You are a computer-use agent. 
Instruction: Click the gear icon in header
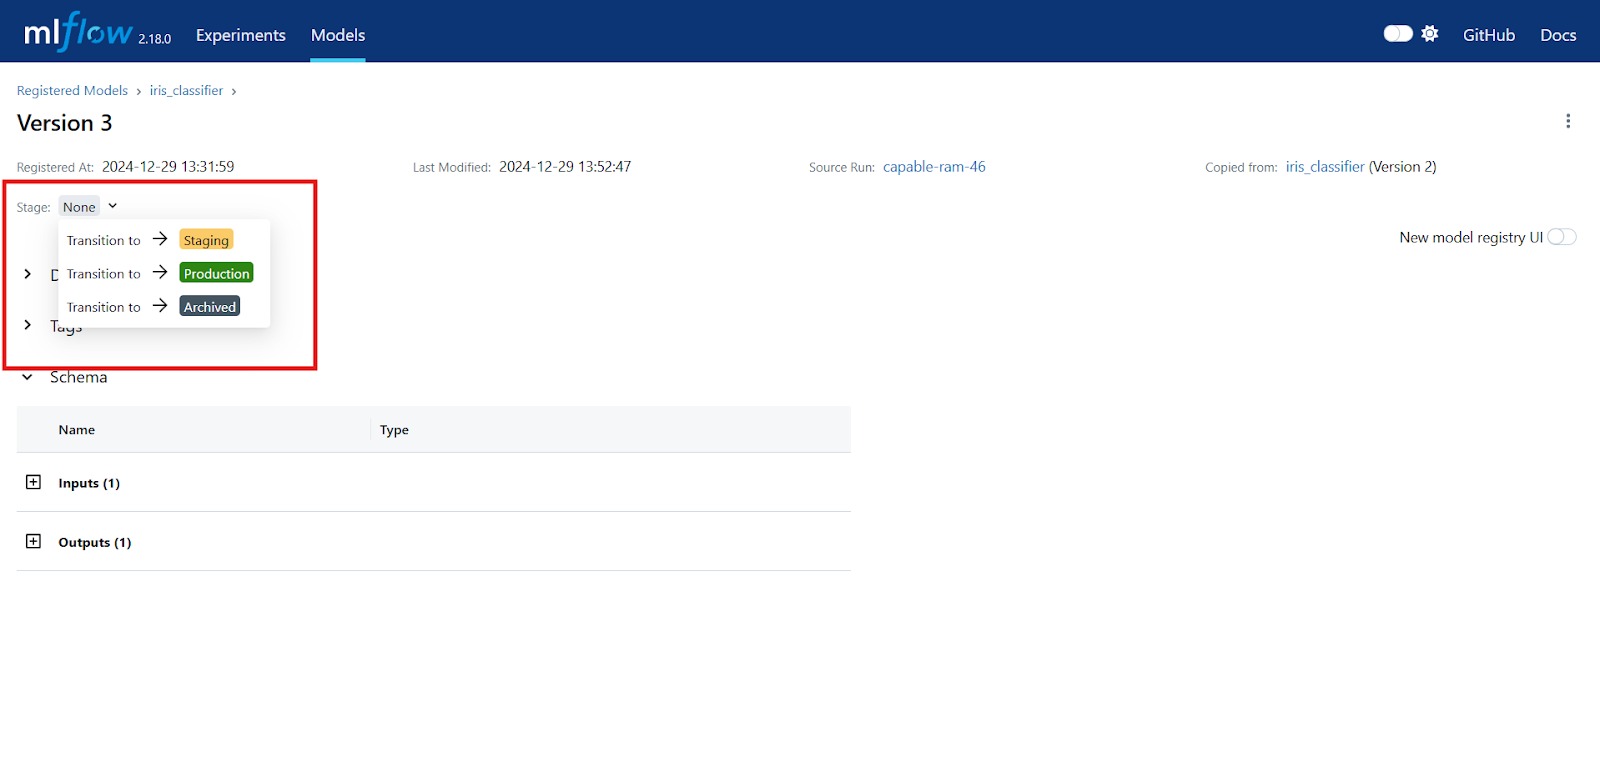[1430, 34]
